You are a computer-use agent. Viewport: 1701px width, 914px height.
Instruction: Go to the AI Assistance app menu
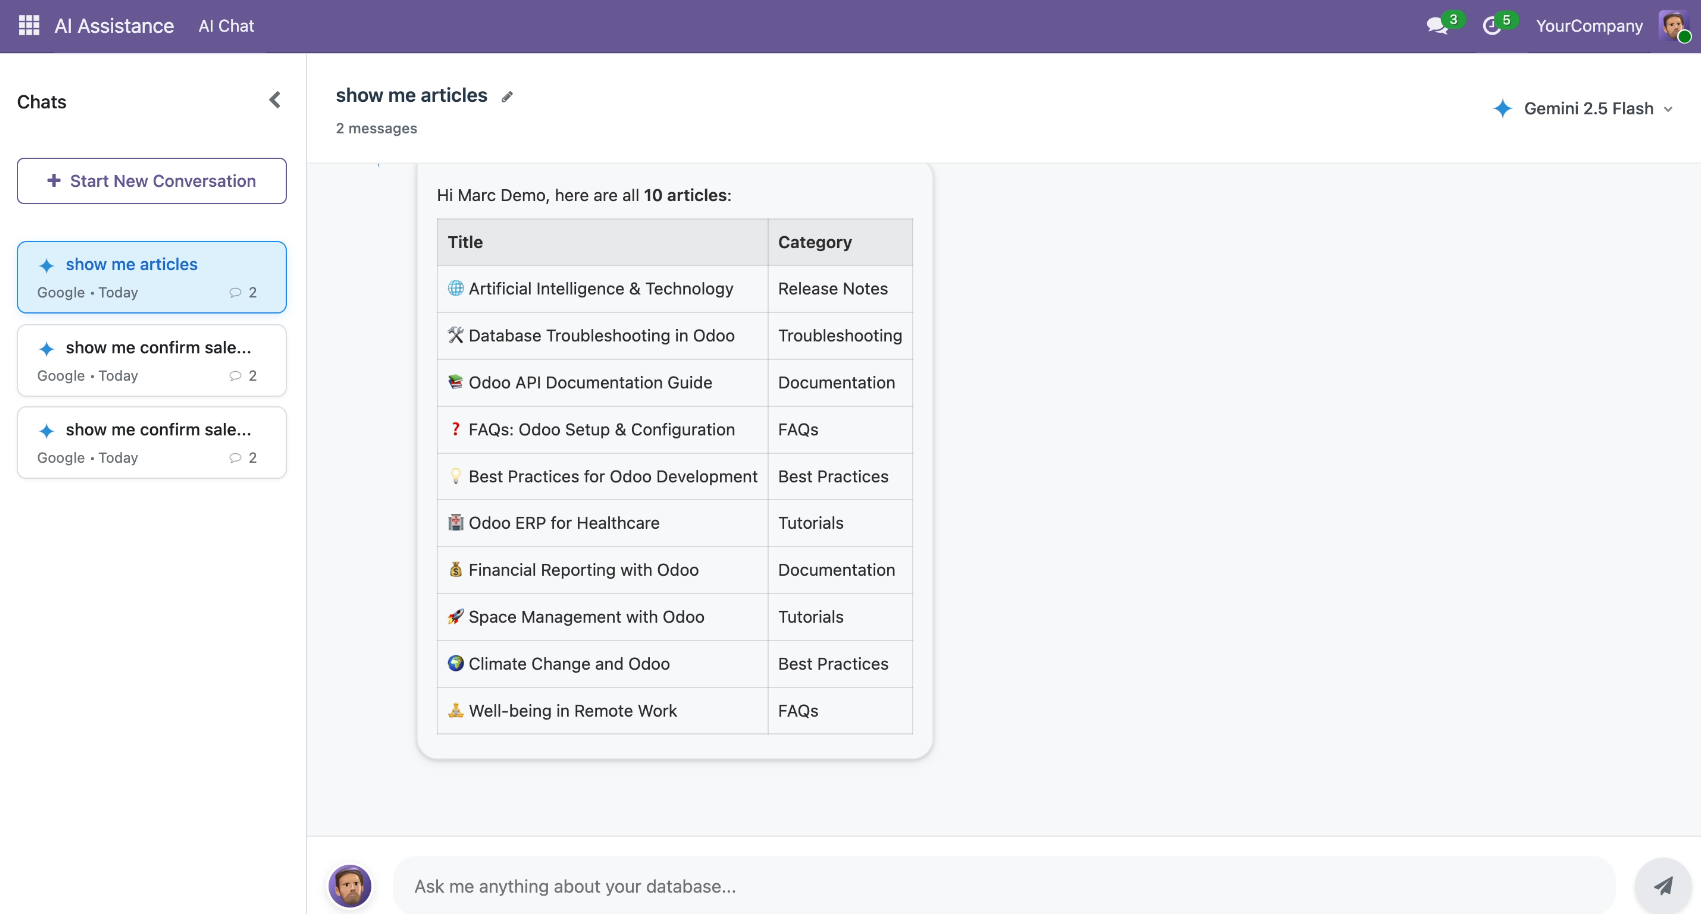click(x=114, y=26)
